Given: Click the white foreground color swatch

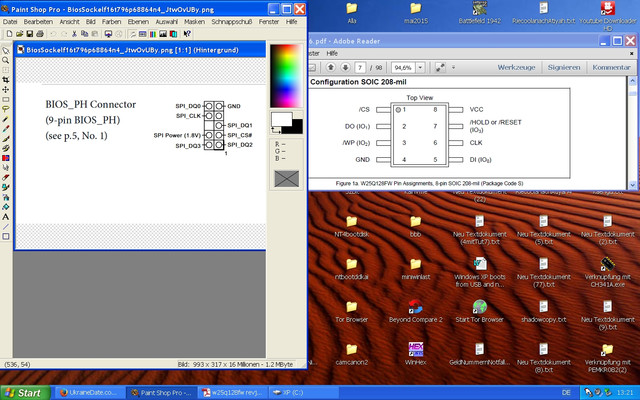Looking at the screenshot, I should point(282,119).
